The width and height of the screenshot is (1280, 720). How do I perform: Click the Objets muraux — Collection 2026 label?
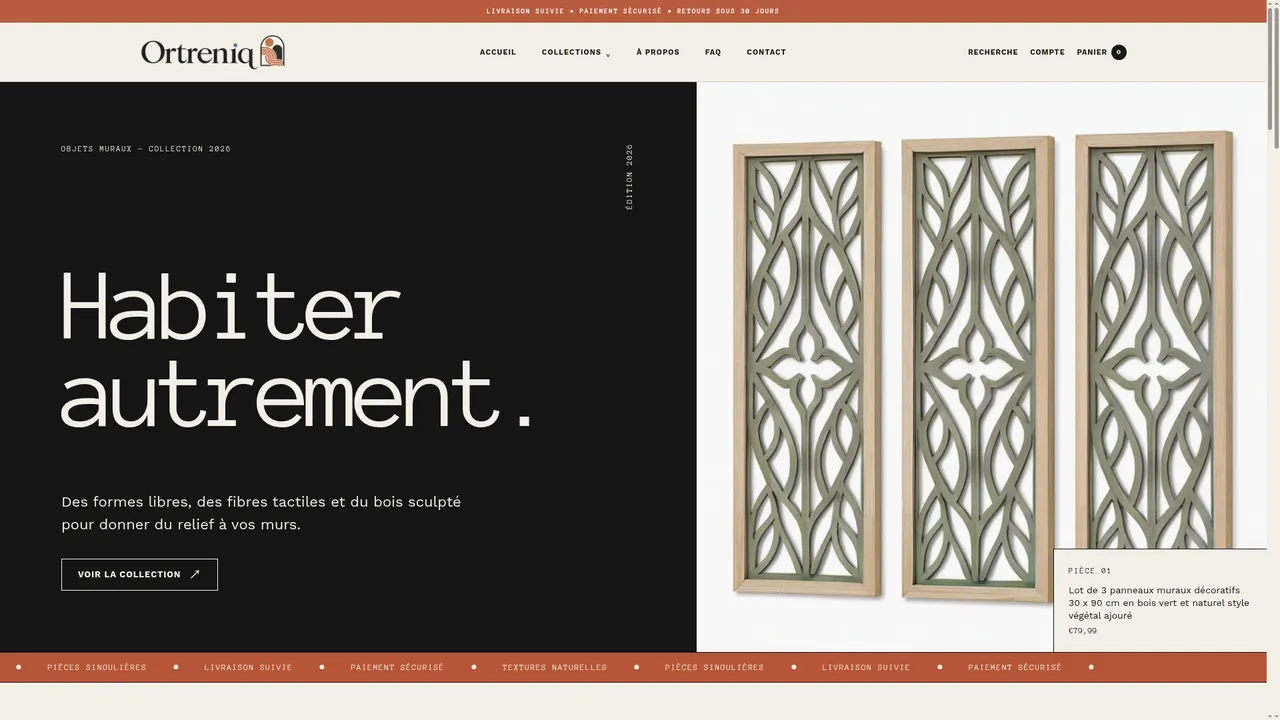click(146, 149)
